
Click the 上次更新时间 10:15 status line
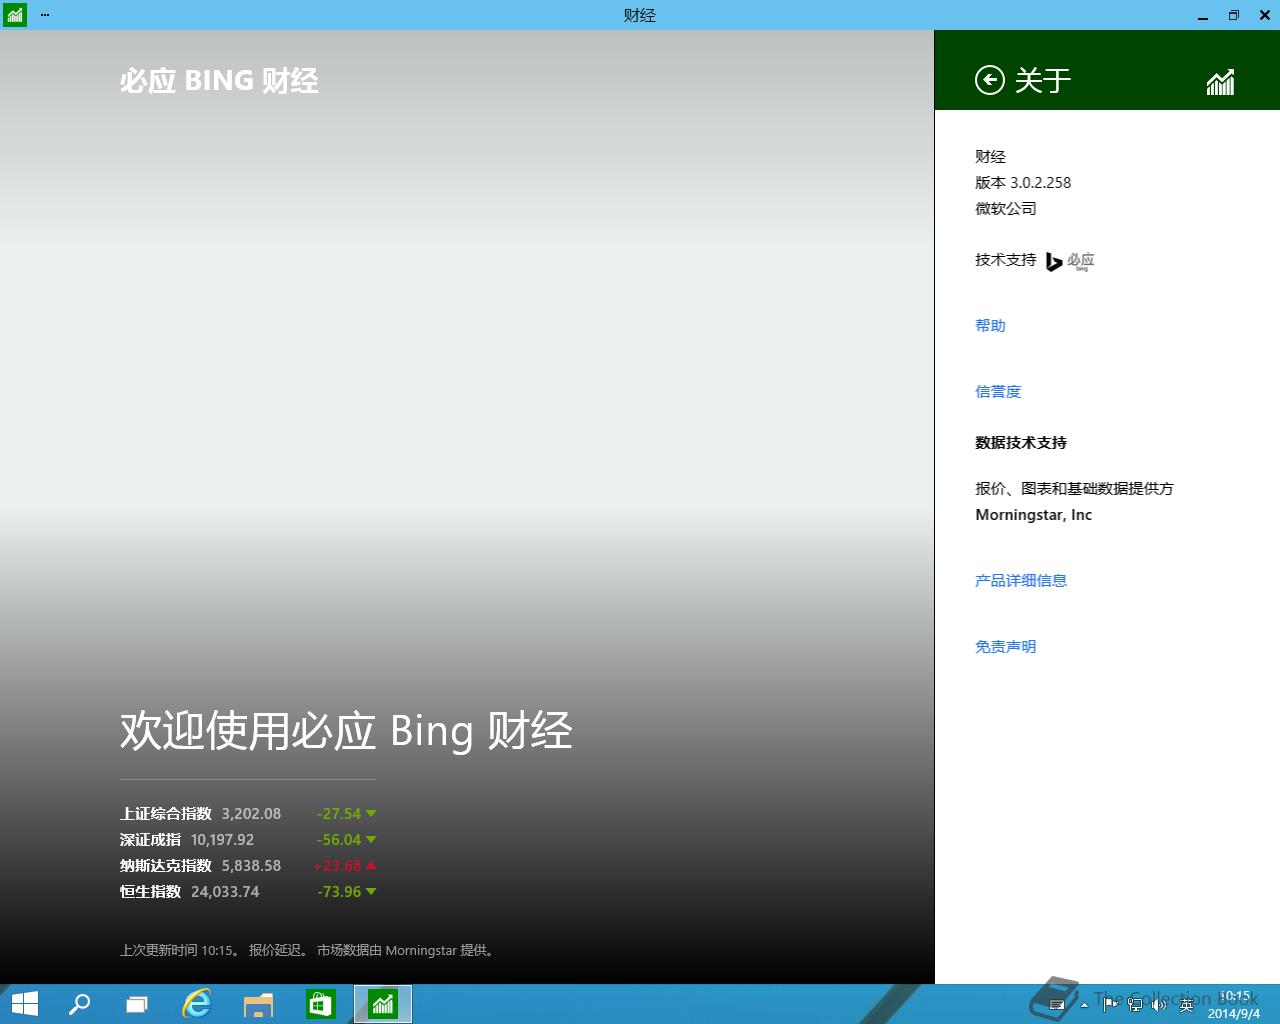coord(308,950)
